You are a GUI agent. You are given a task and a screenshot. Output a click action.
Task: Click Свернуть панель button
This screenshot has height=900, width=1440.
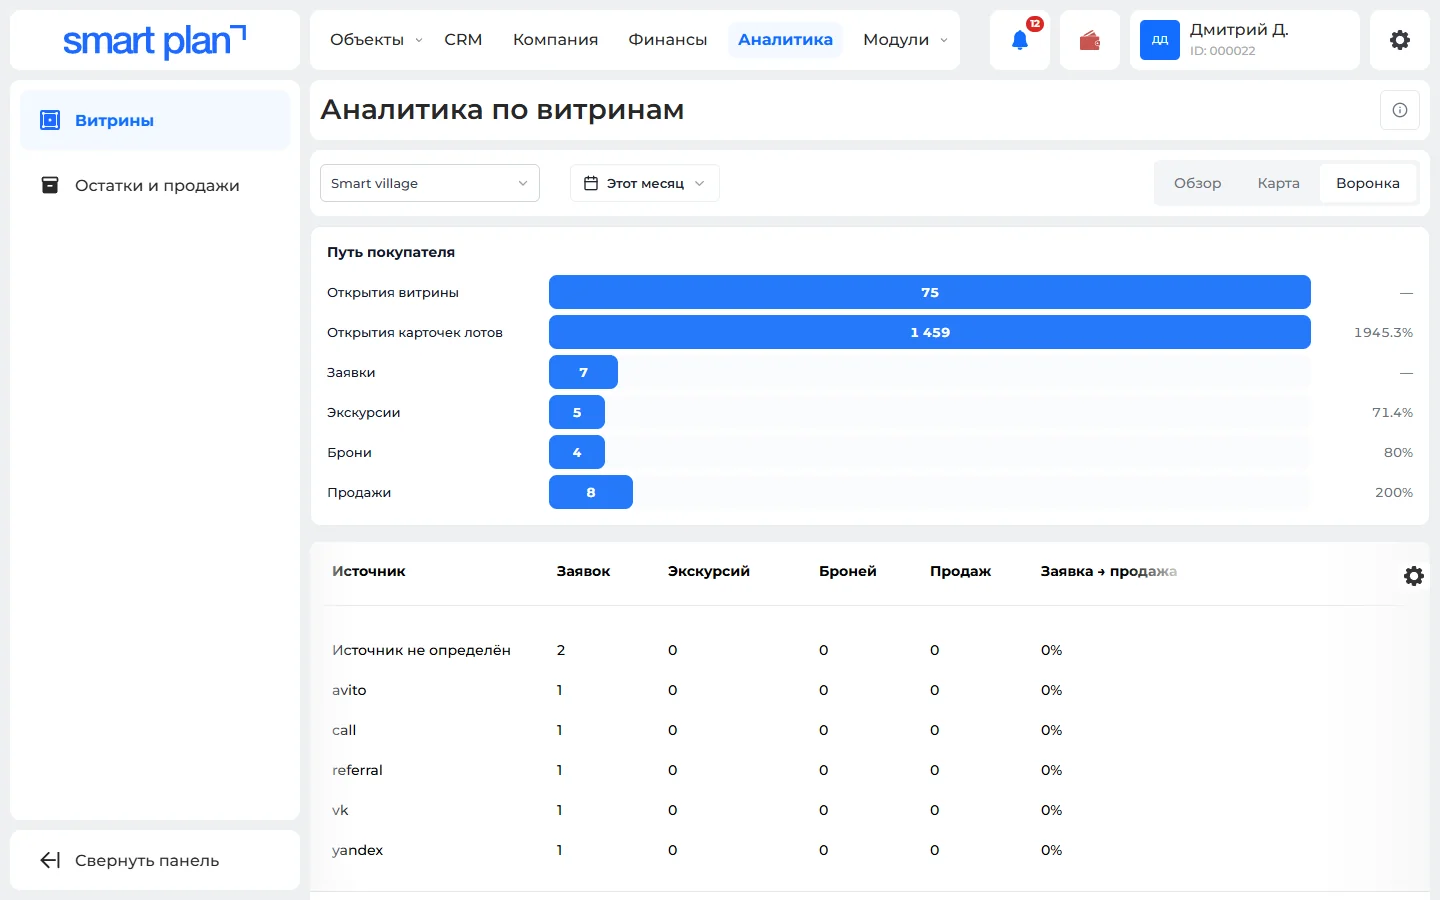[155, 860]
